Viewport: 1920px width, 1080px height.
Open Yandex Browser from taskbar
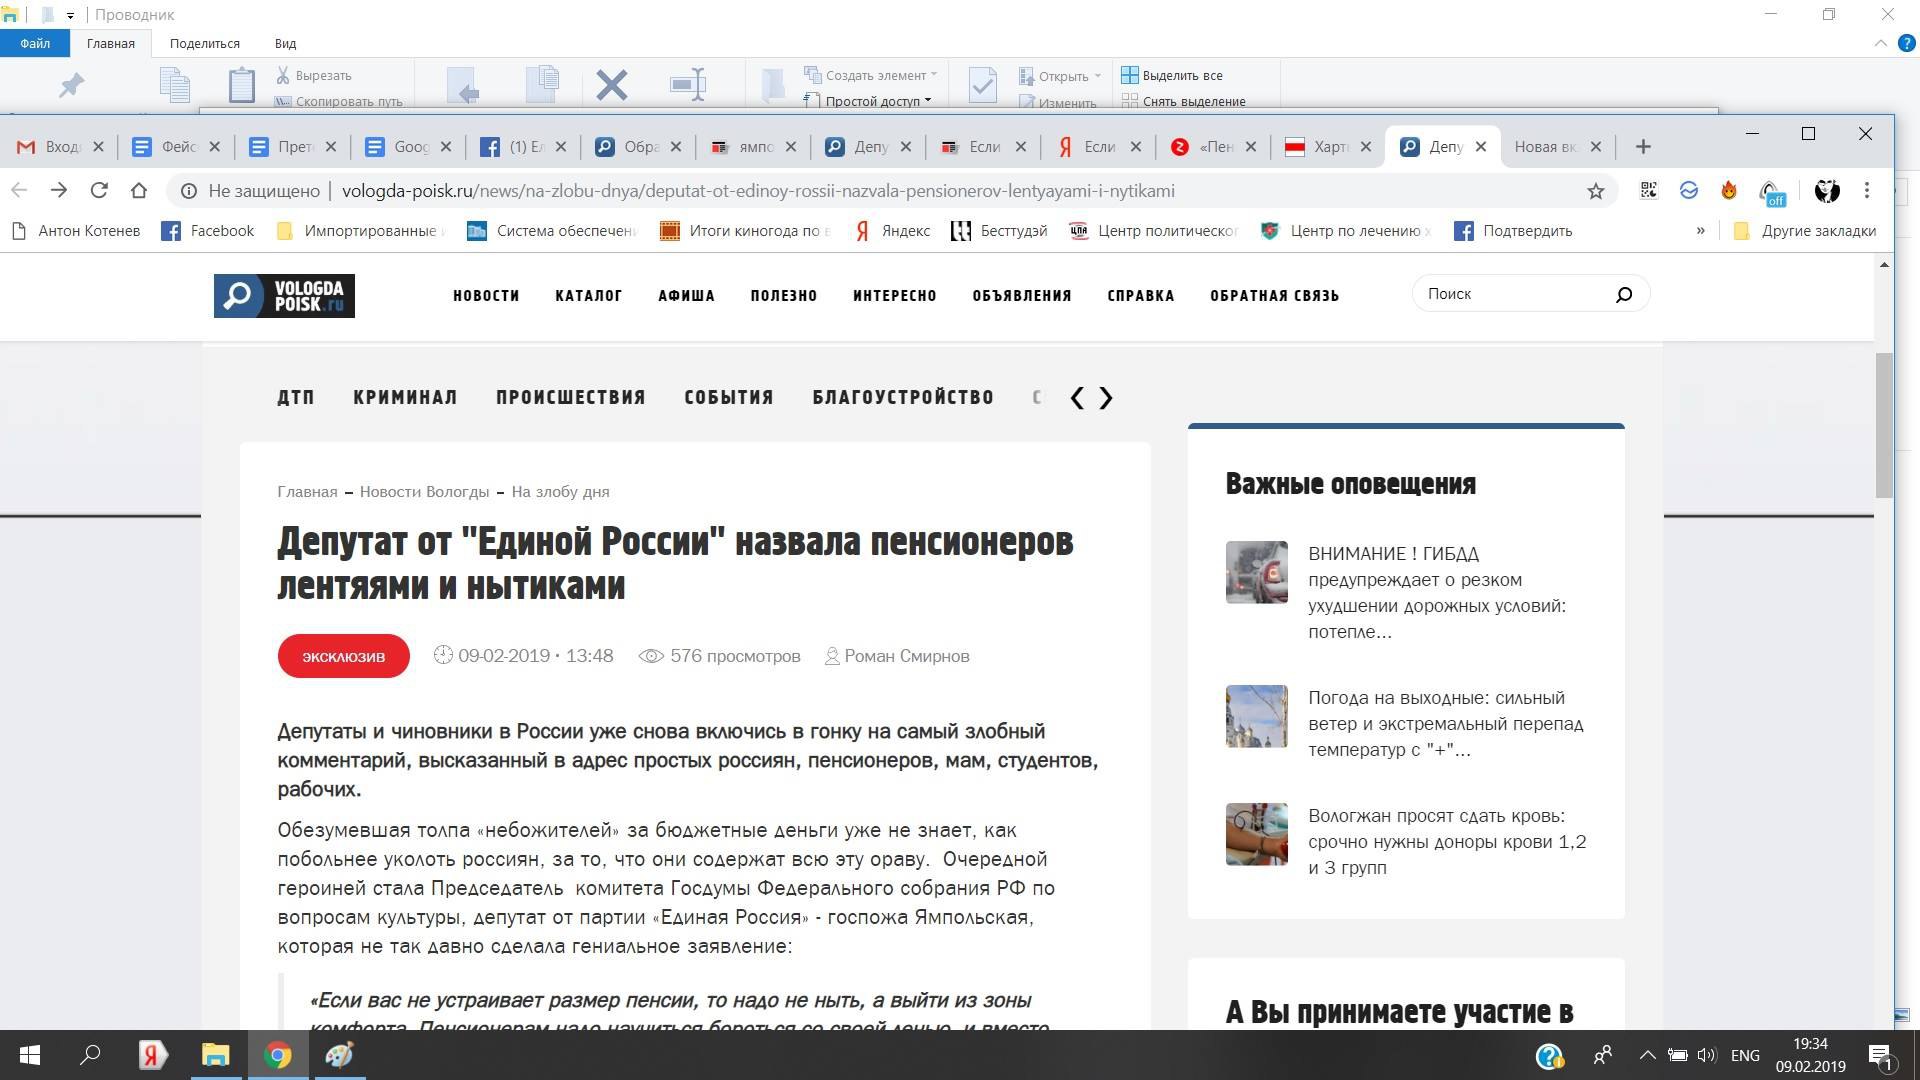pos(152,1055)
